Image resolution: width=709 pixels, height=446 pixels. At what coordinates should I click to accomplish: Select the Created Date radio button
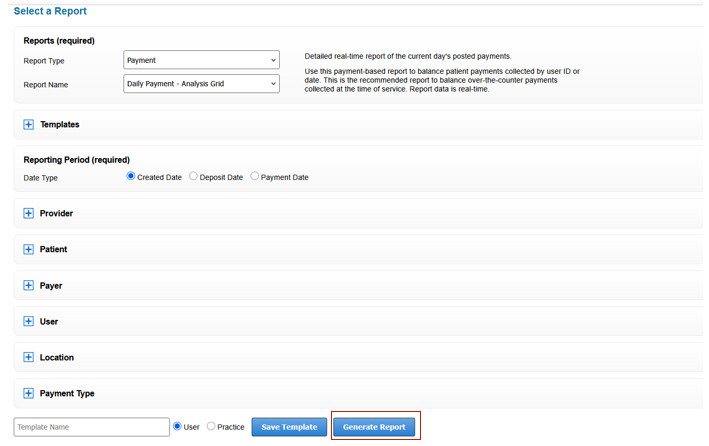point(131,177)
